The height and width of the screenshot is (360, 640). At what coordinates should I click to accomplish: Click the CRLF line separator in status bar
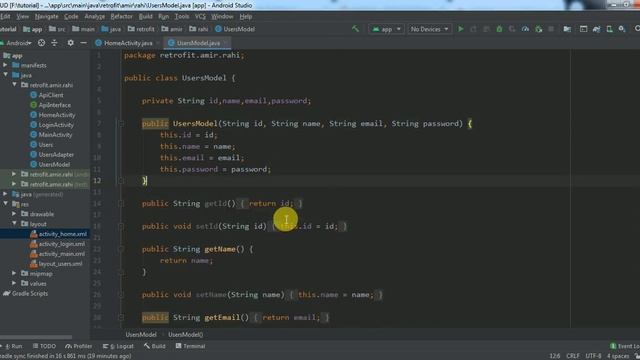click(573, 356)
